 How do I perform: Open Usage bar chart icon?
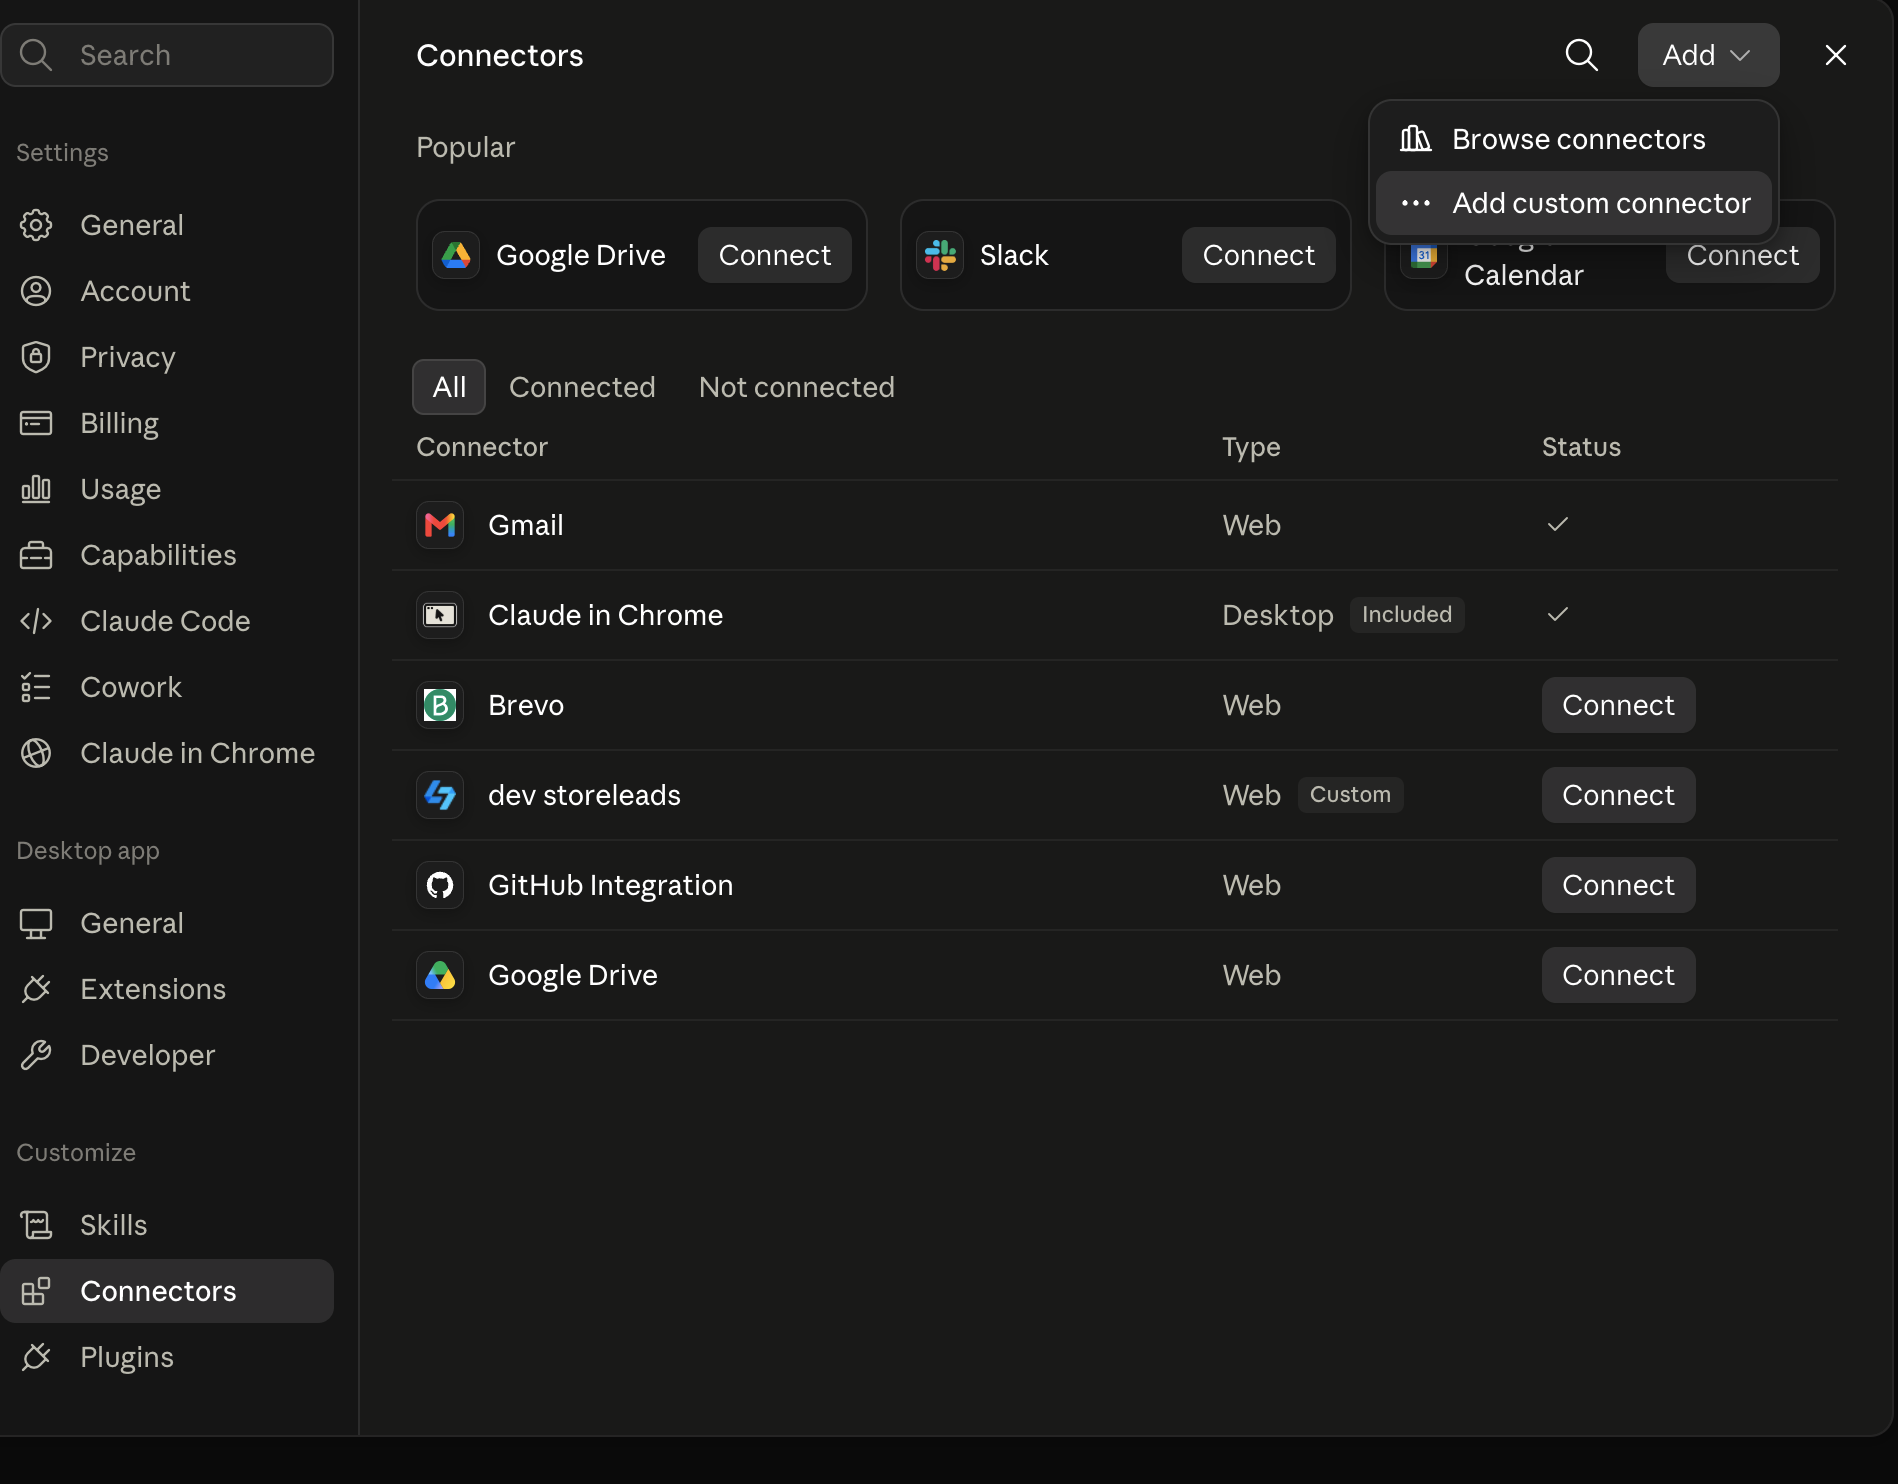pyautogui.click(x=36, y=489)
